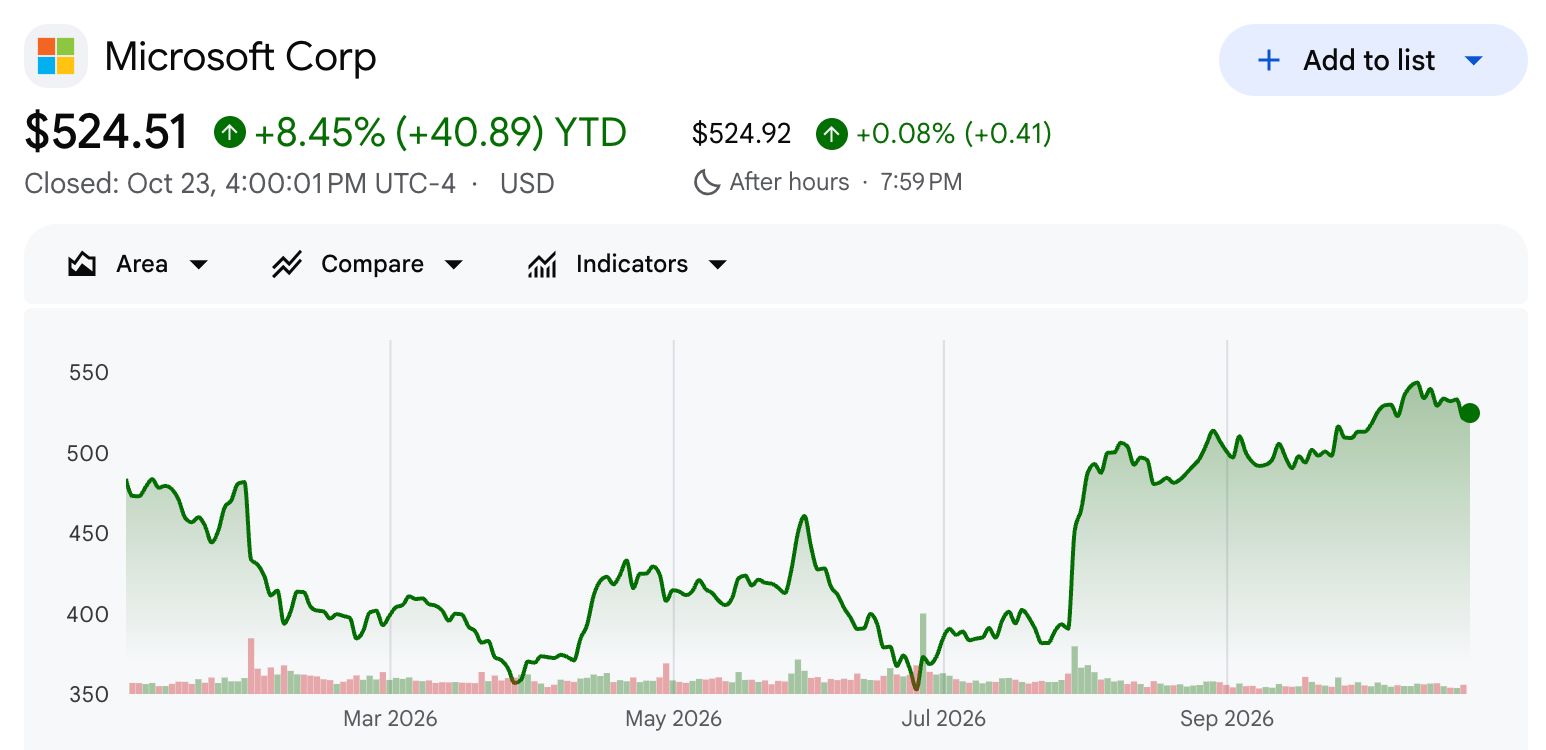Screen dimensions: 1546x750
Task: Click the $524.51 closing price
Action: pyautogui.click(x=107, y=132)
